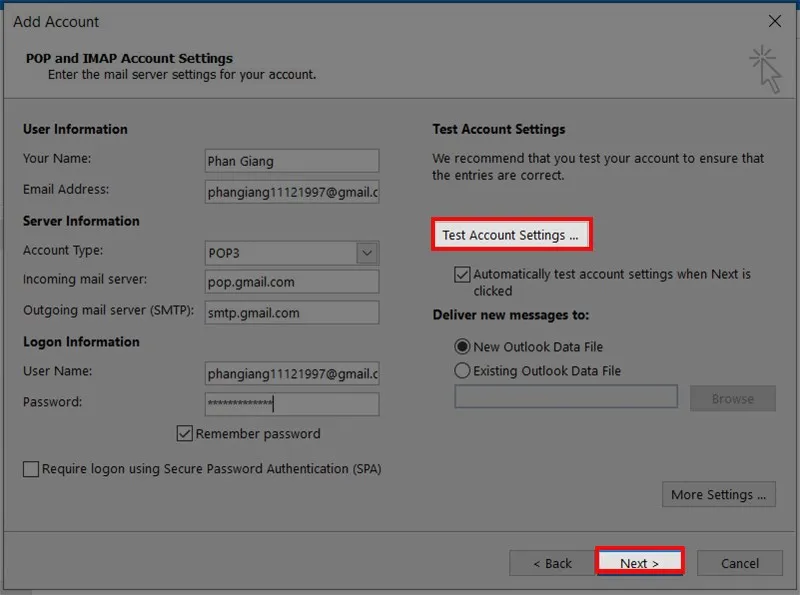Open More Settings dialog

718,494
